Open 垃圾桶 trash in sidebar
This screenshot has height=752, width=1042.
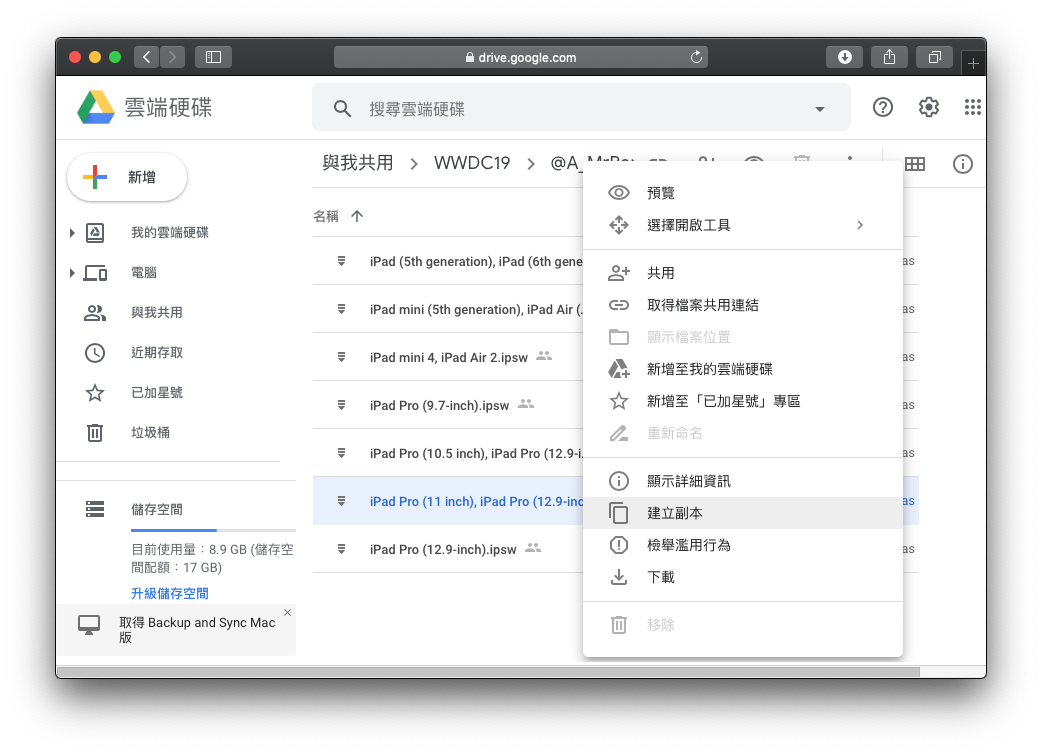(x=150, y=432)
